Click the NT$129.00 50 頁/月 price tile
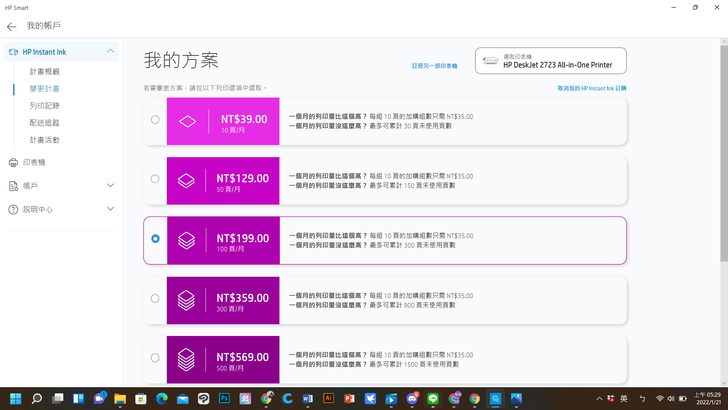728x410 pixels. [223, 181]
